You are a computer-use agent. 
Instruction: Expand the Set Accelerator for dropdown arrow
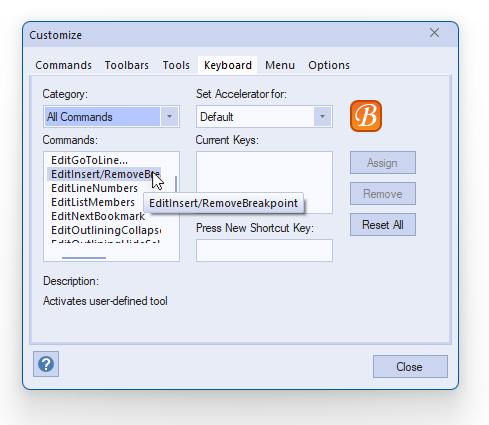coord(322,116)
